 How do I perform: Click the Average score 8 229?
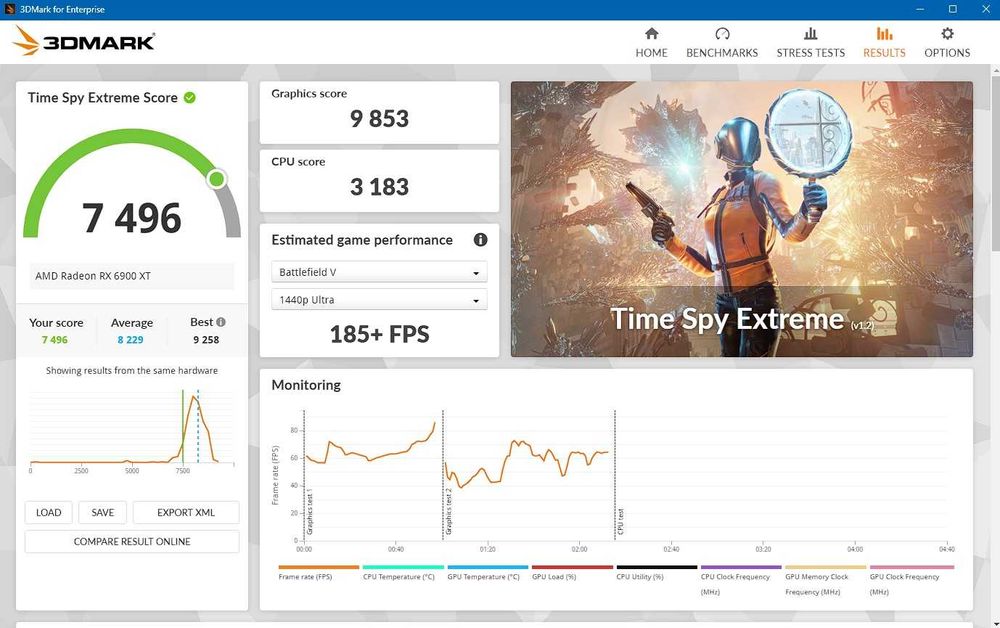click(x=130, y=340)
